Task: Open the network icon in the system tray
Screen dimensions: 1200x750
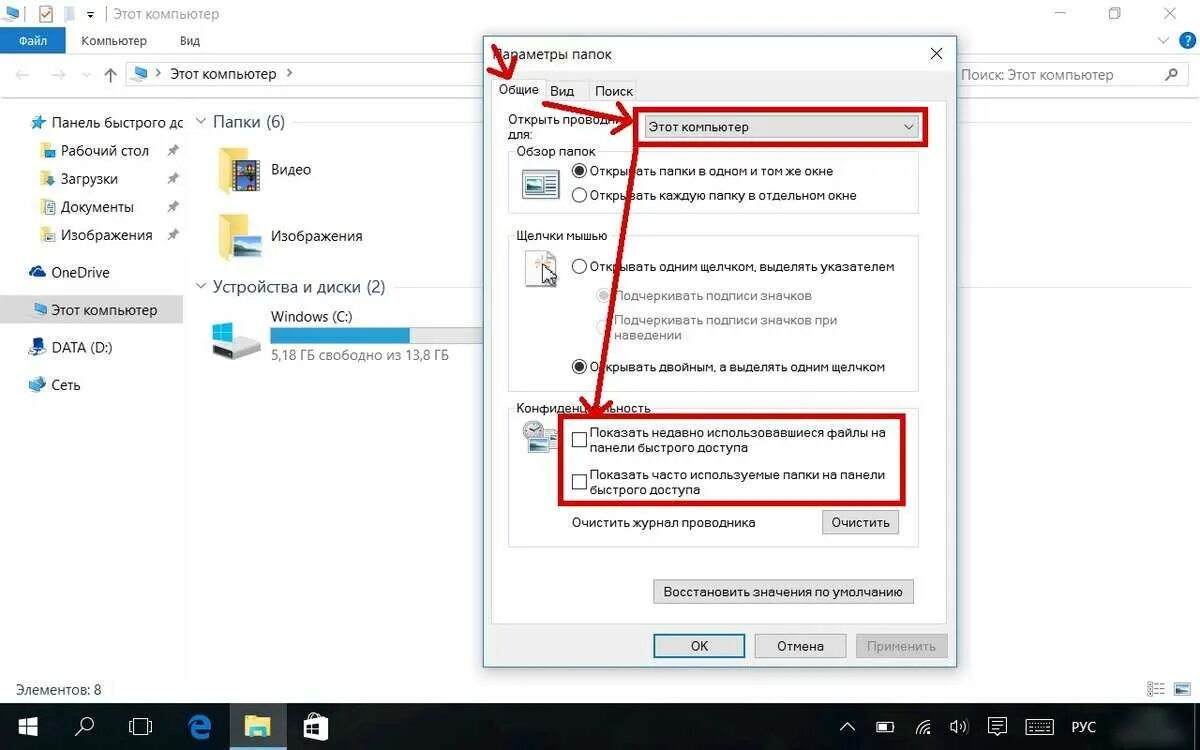Action: [x=924, y=727]
